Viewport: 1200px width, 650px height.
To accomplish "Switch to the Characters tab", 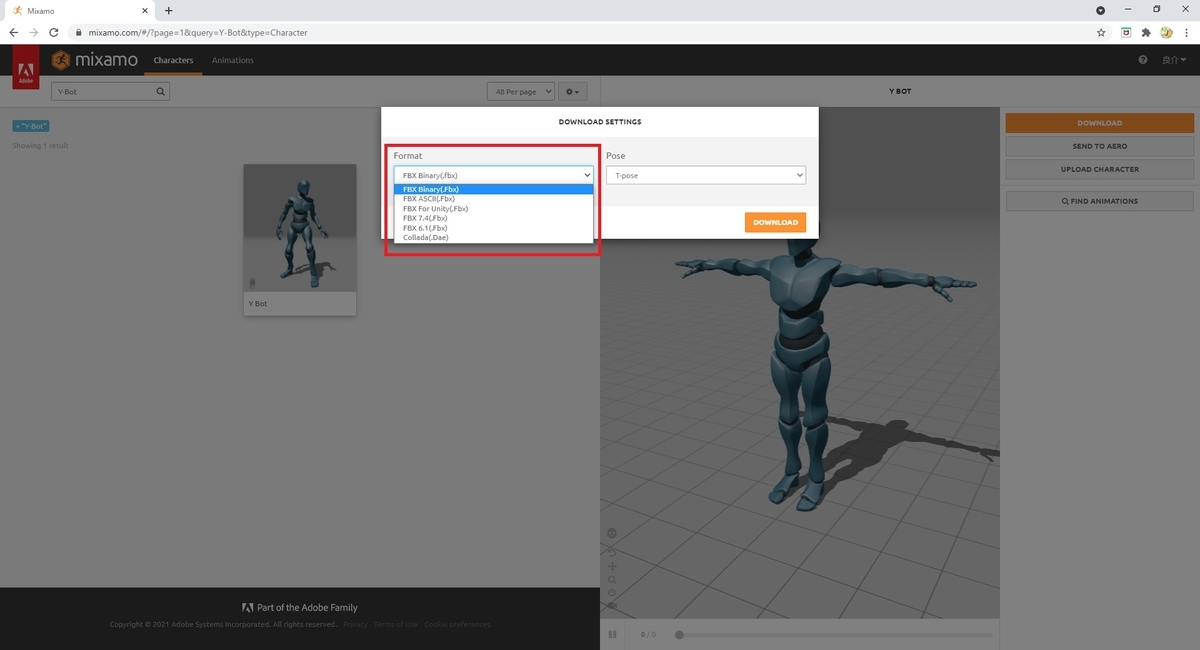I will pyautogui.click(x=173, y=60).
